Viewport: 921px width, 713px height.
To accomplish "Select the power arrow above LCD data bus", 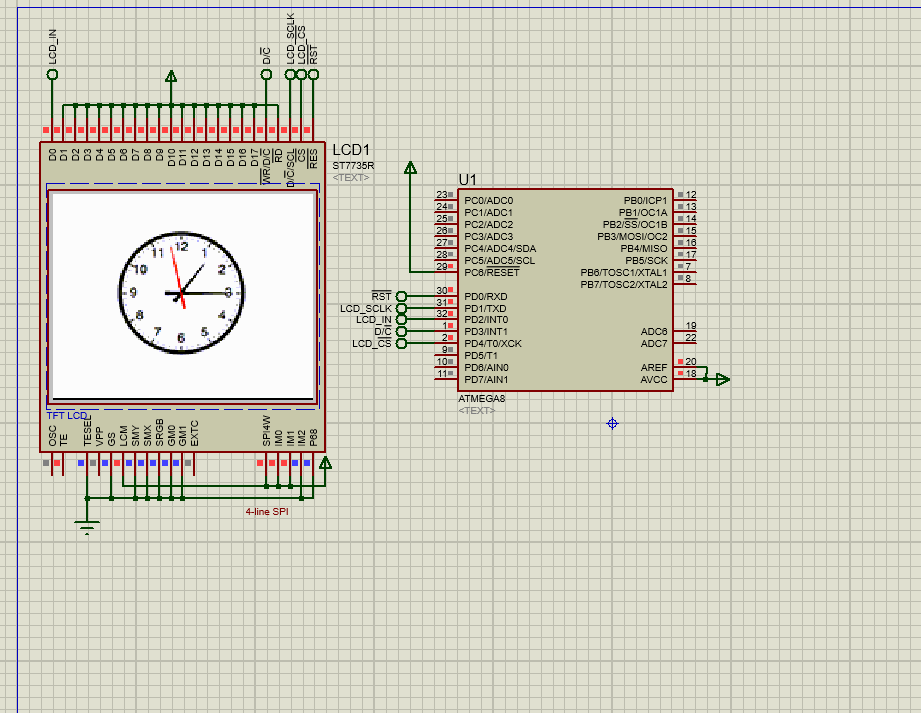I will tap(171, 77).
